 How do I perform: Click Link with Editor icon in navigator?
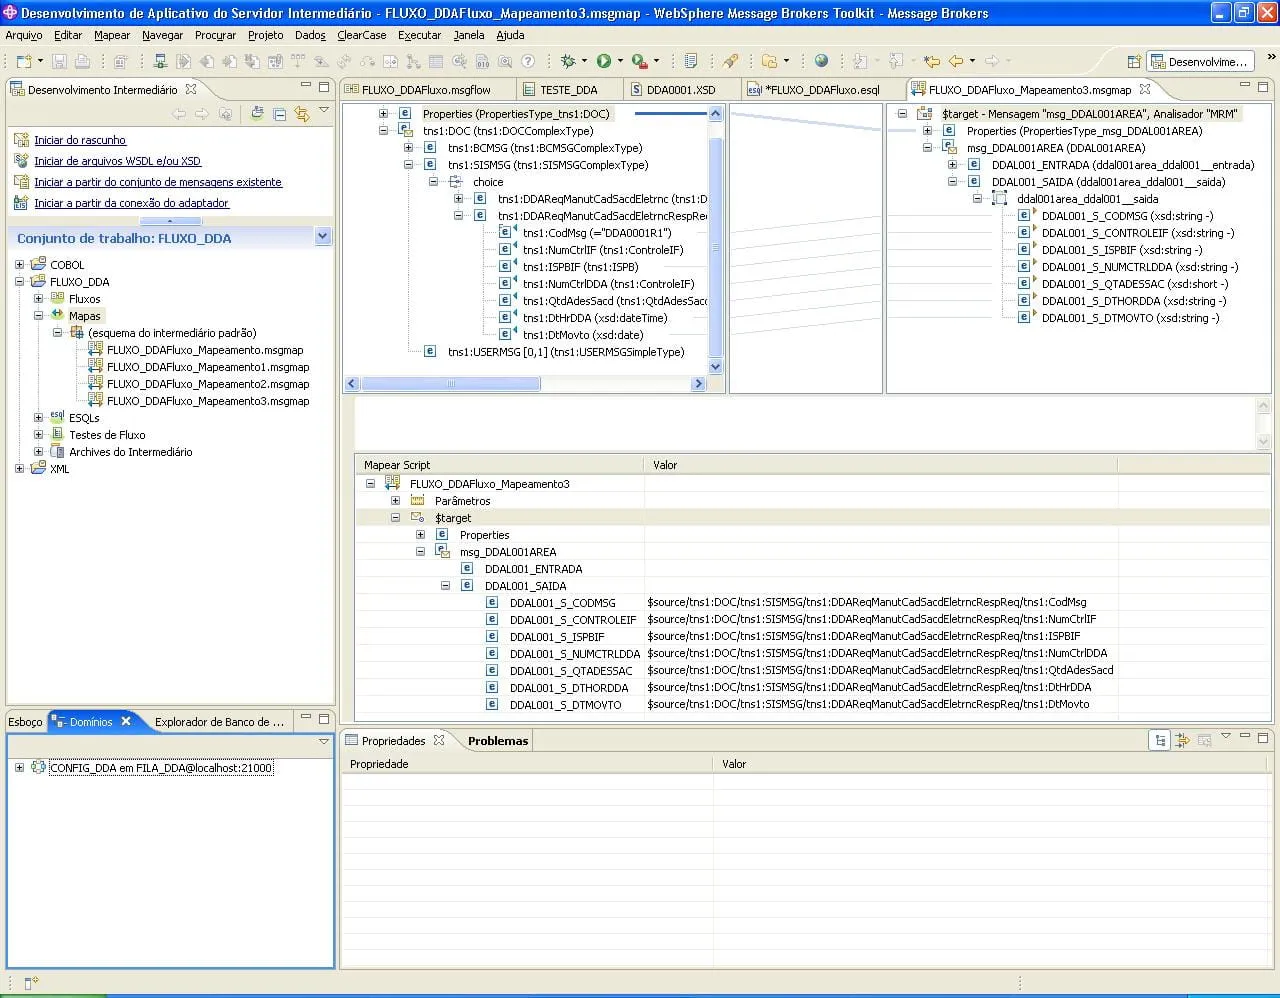pos(301,114)
